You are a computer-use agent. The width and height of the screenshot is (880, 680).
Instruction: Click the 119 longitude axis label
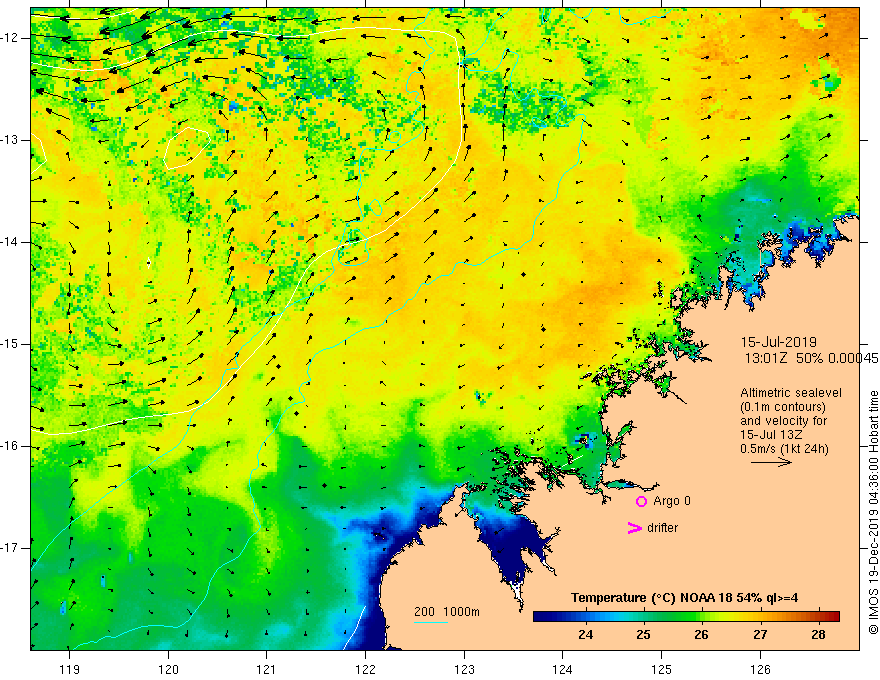[x=69, y=669]
